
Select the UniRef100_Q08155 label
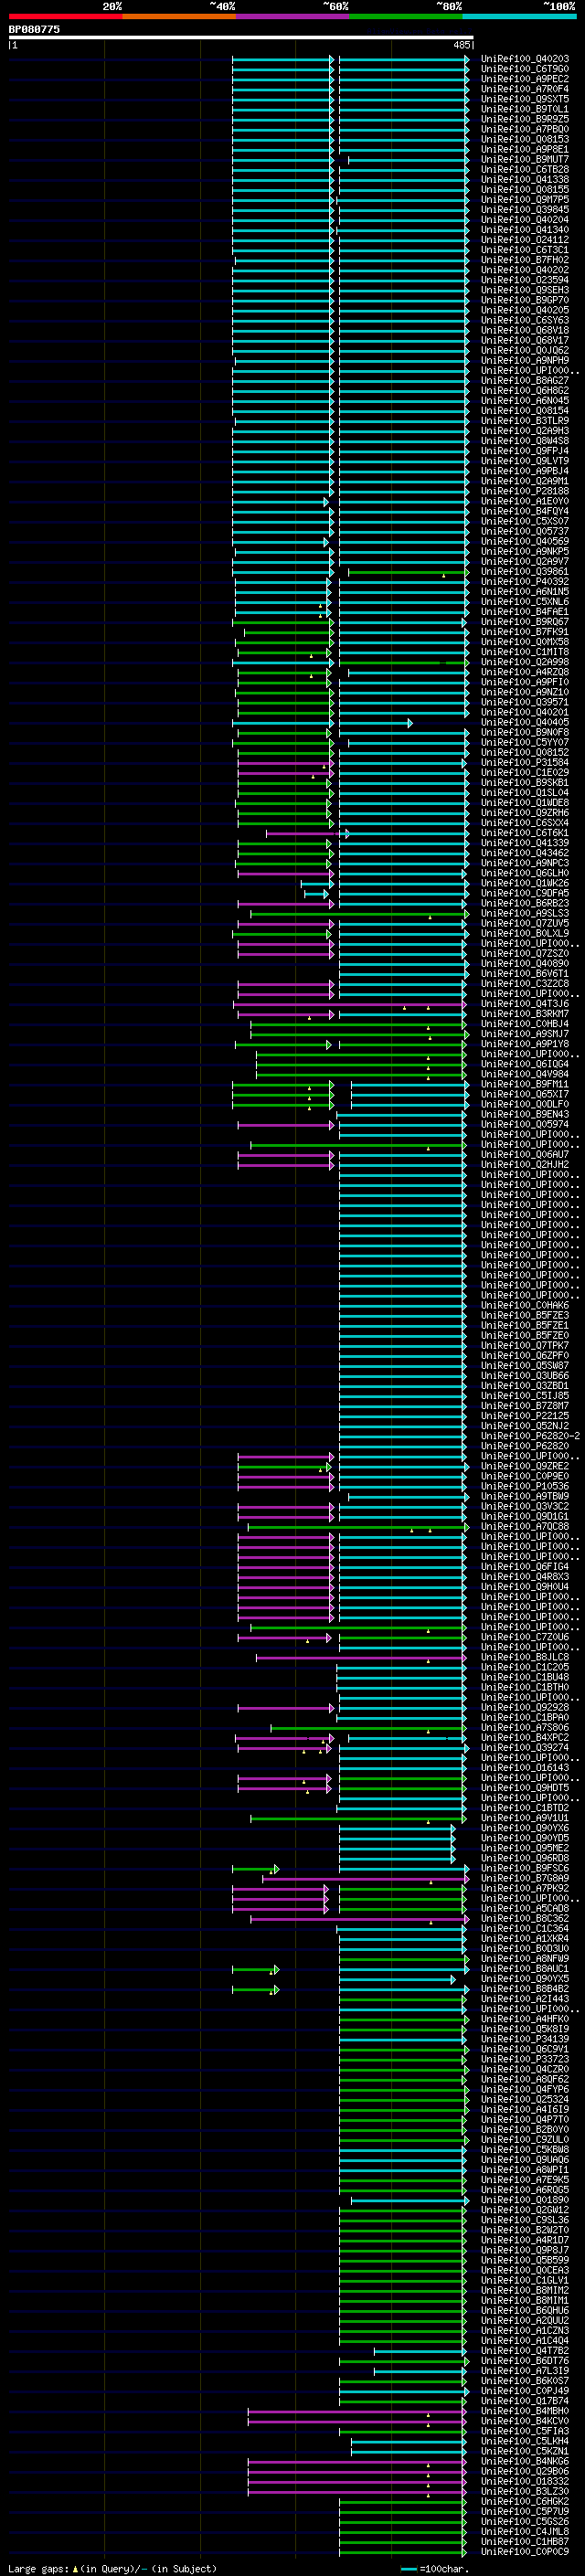(x=525, y=189)
